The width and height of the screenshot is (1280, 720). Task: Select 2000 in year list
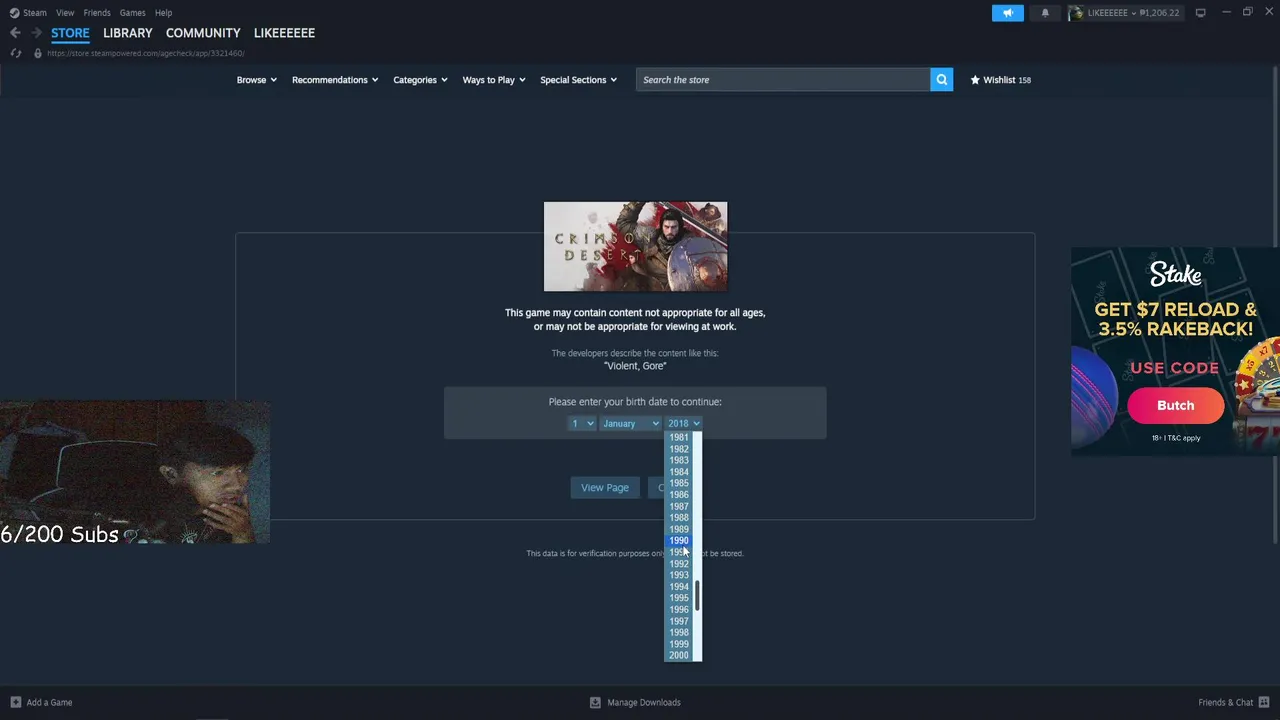point(679,656)
